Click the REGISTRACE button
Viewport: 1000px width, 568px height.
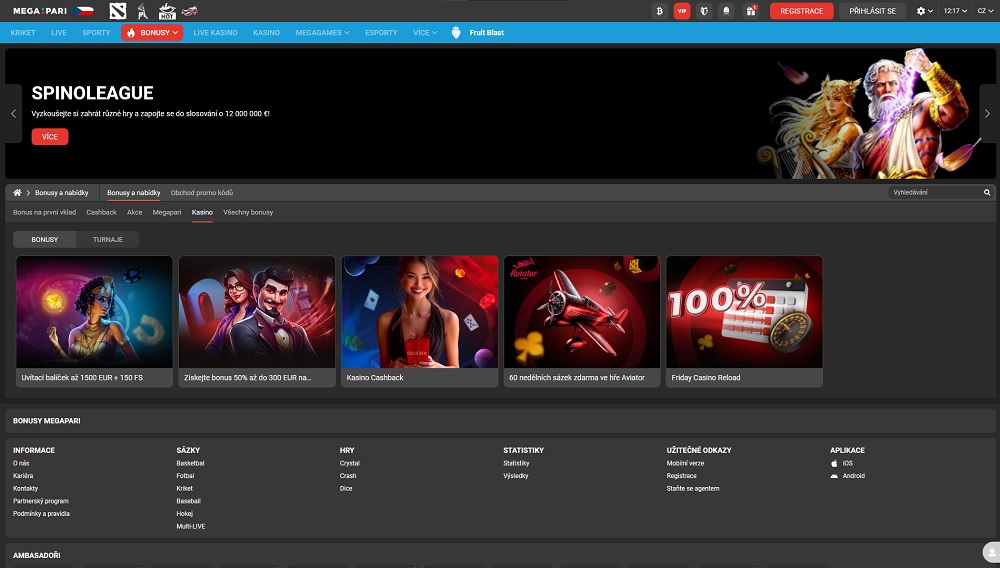802,11
